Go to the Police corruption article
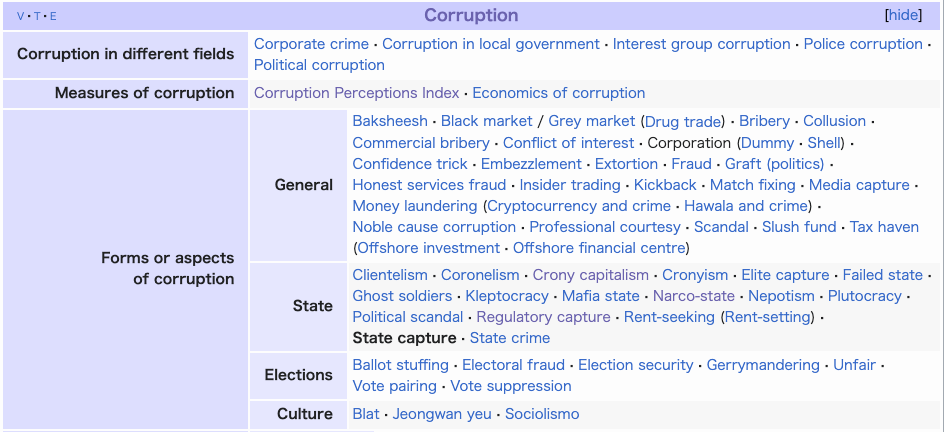This screenshot has height=432, width=944. coord(863,44)
